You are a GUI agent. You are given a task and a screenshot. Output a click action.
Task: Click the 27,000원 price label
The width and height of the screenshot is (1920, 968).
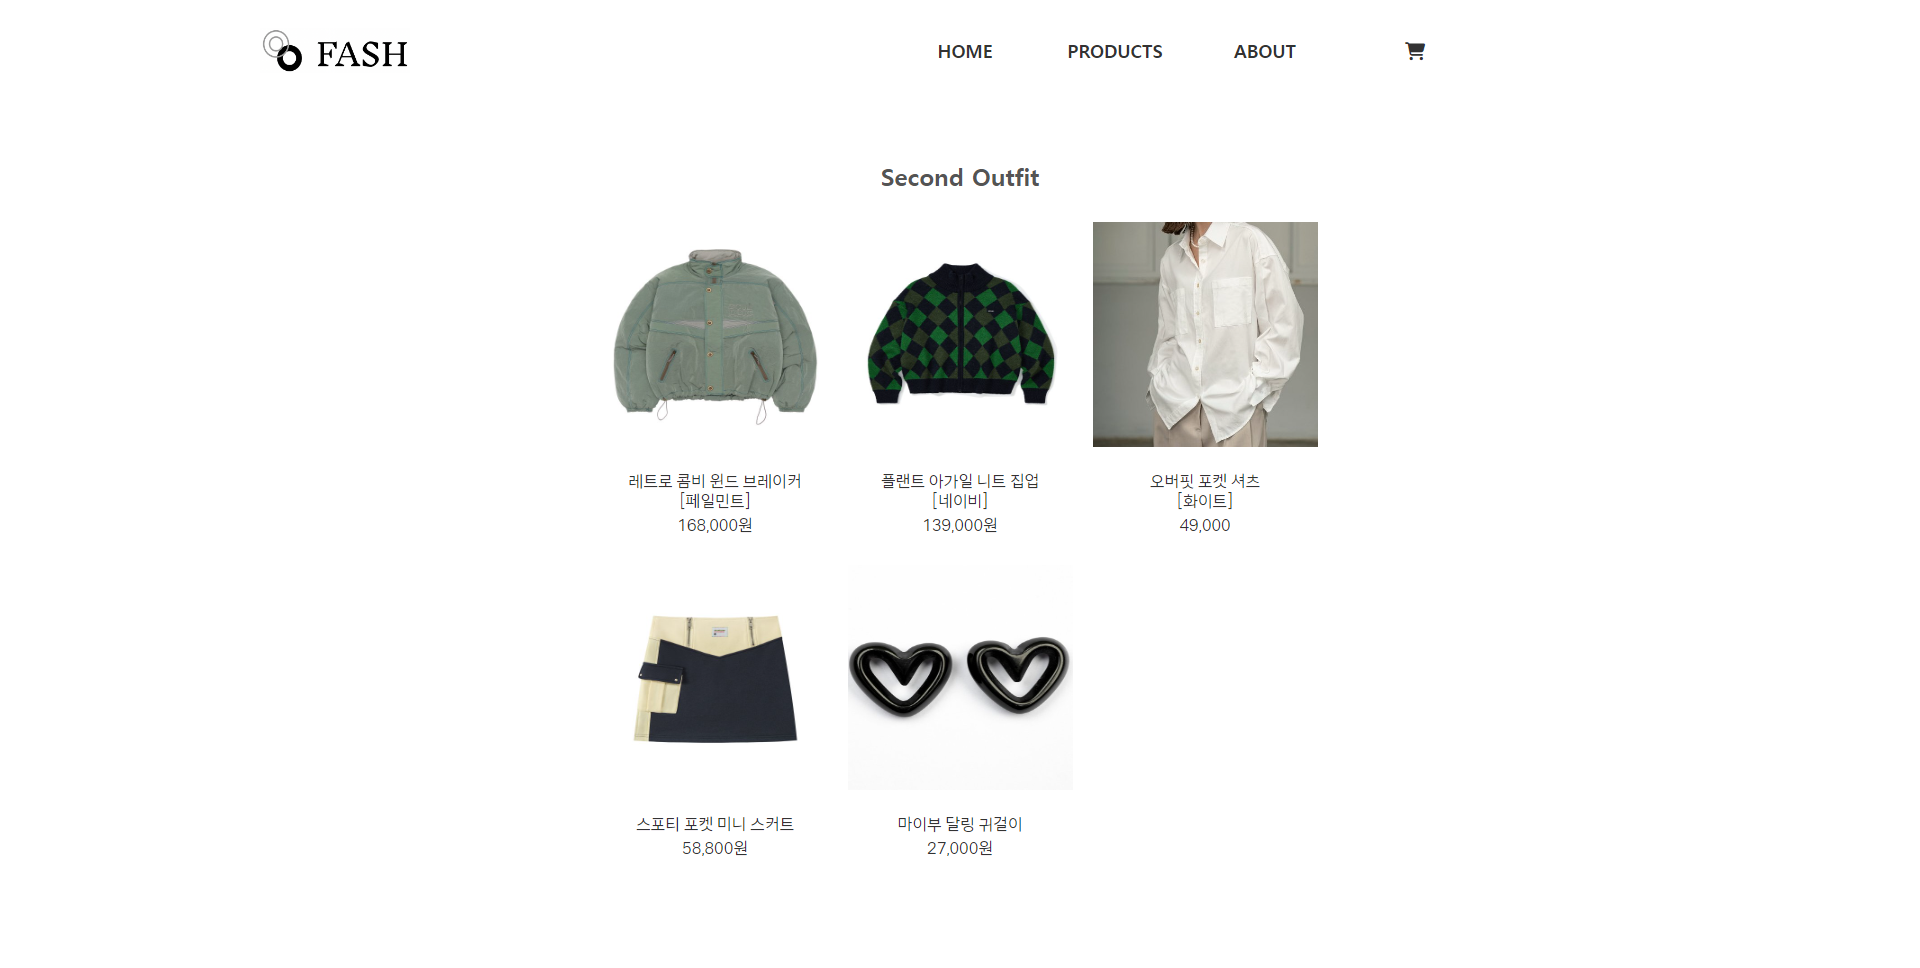point(960,848)
